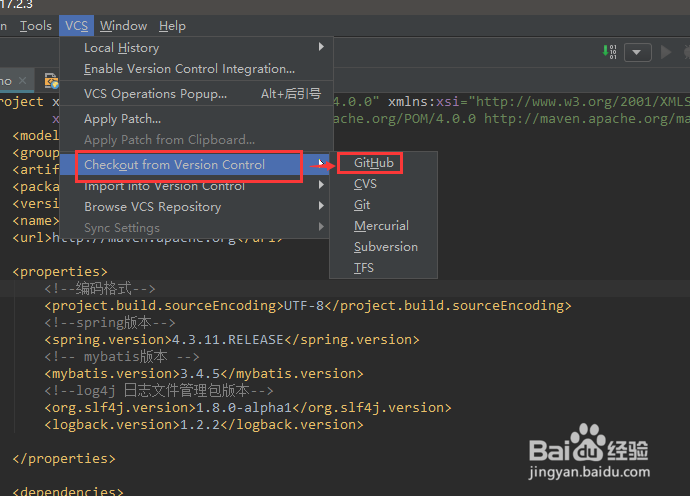Click the mybatis版本 comment line
The height and width of the screenshot is (496, 690).
click(122, 356)
